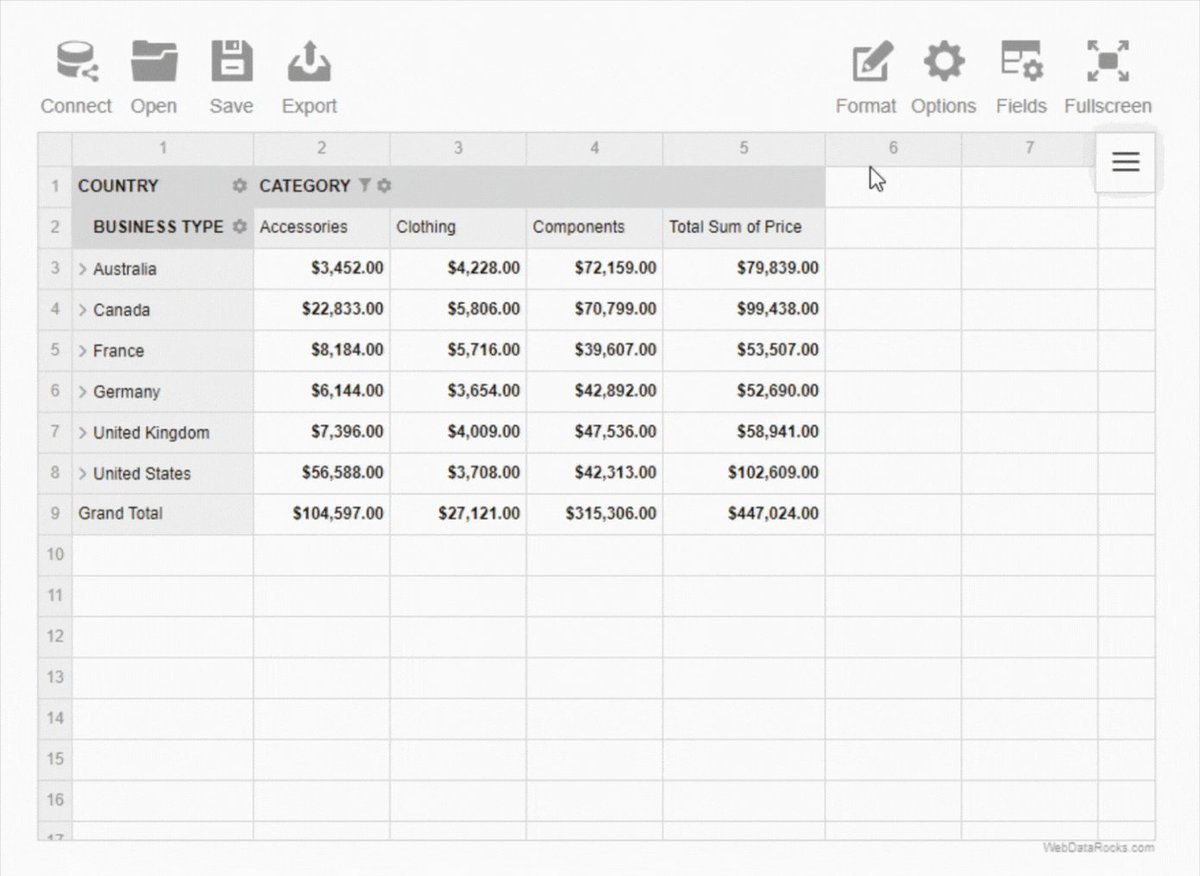Select the Accessories column header
This screenshot has height=876, width=1200.
tap(322, 228)
